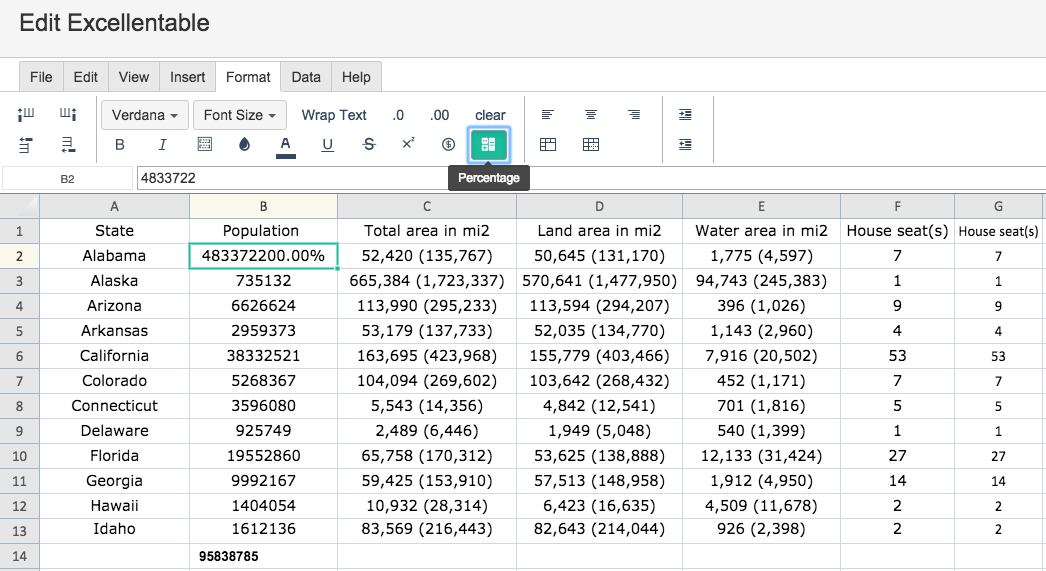The height and width of the screenshot is (571, 1046).
Task: Click the formula bar showing 4833722
Action: click(591, 178)
